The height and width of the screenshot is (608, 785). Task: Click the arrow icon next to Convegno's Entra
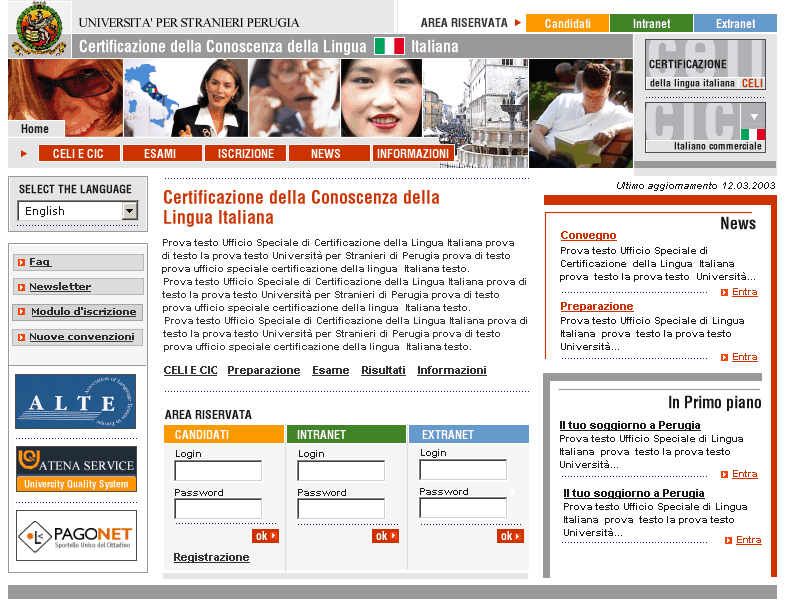(724, 292)
